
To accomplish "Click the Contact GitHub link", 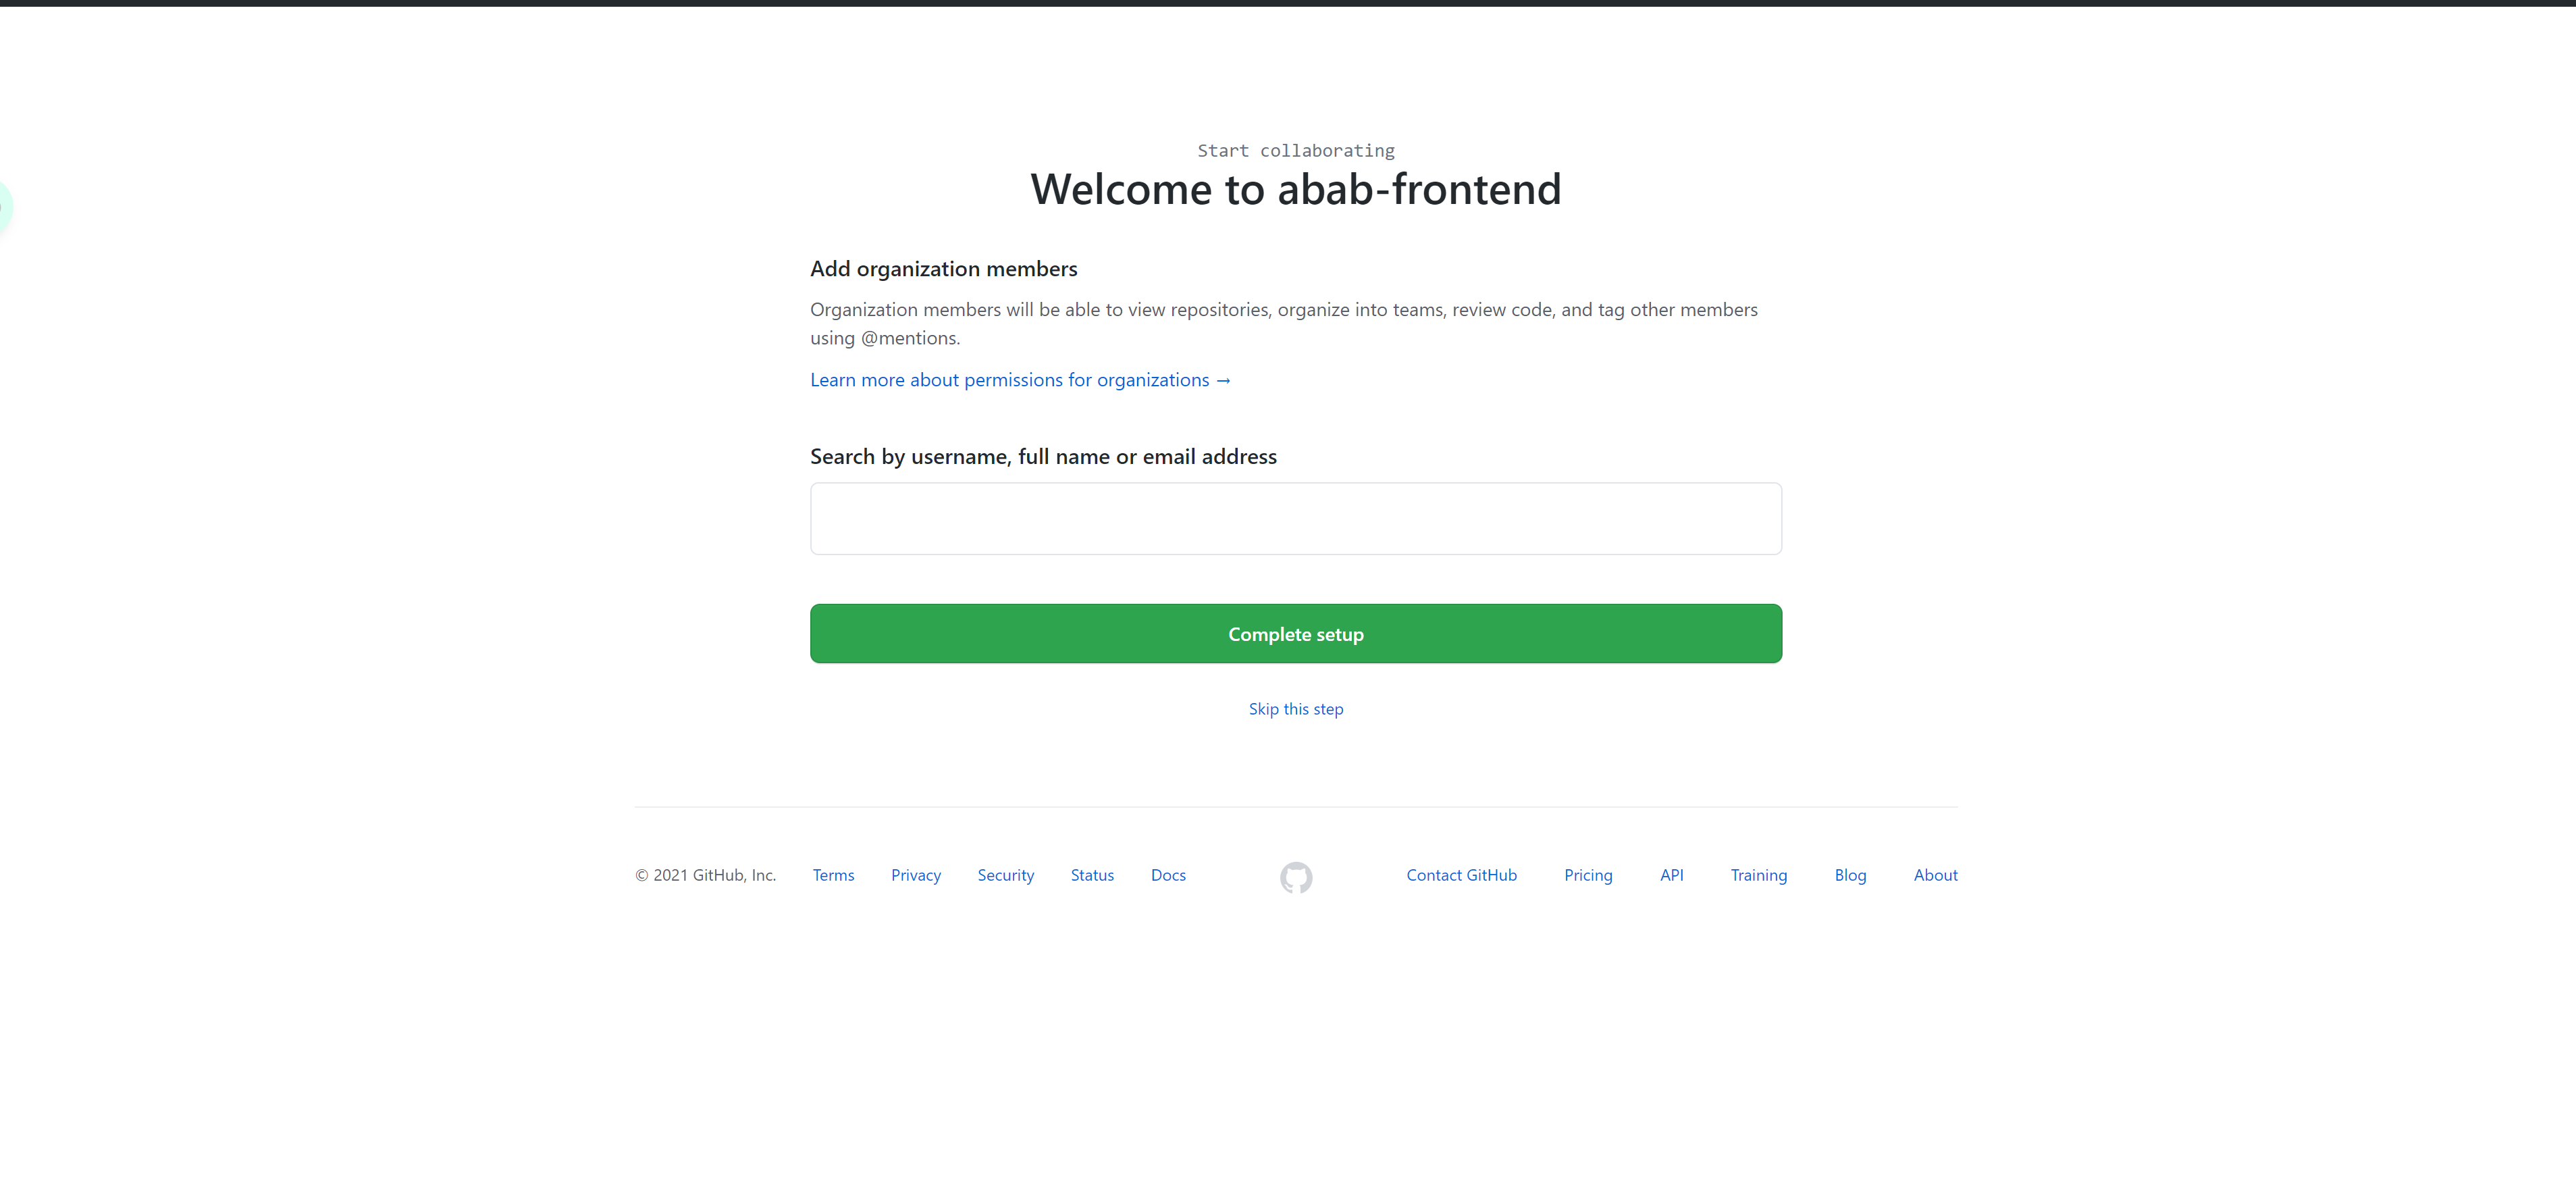I will 1461,875.
